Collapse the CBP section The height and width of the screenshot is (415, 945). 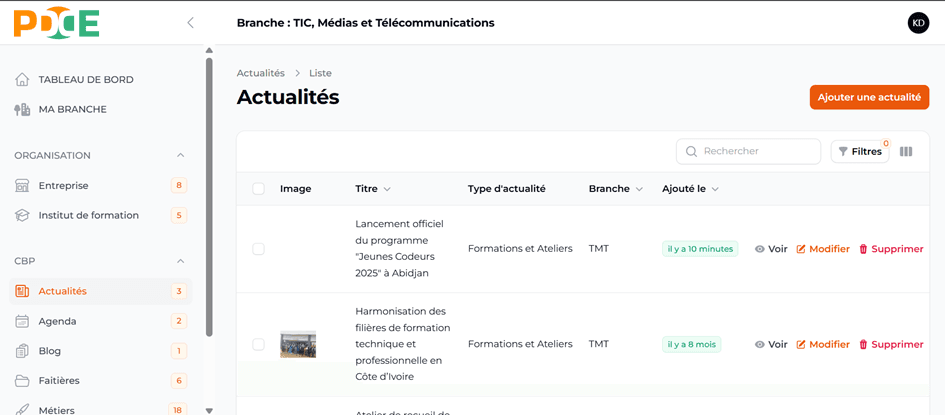(x=180, y=261)
